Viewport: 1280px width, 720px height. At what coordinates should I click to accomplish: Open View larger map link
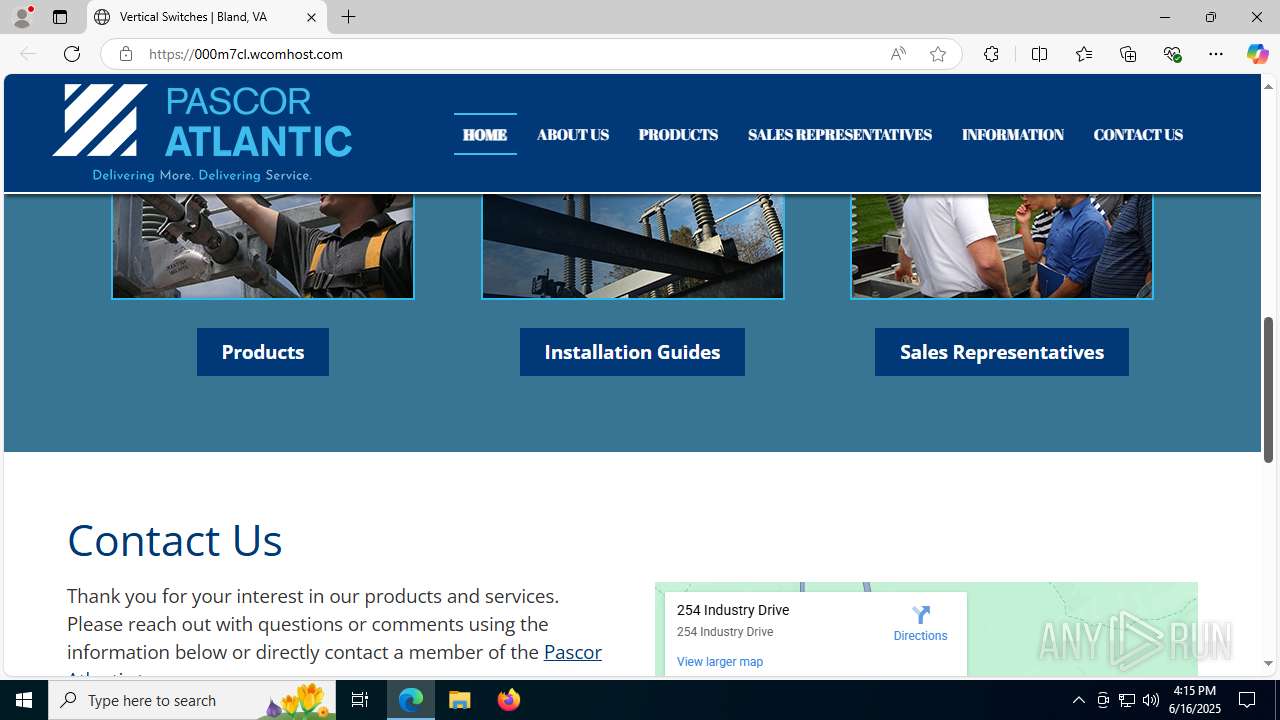tap(720, 662)
